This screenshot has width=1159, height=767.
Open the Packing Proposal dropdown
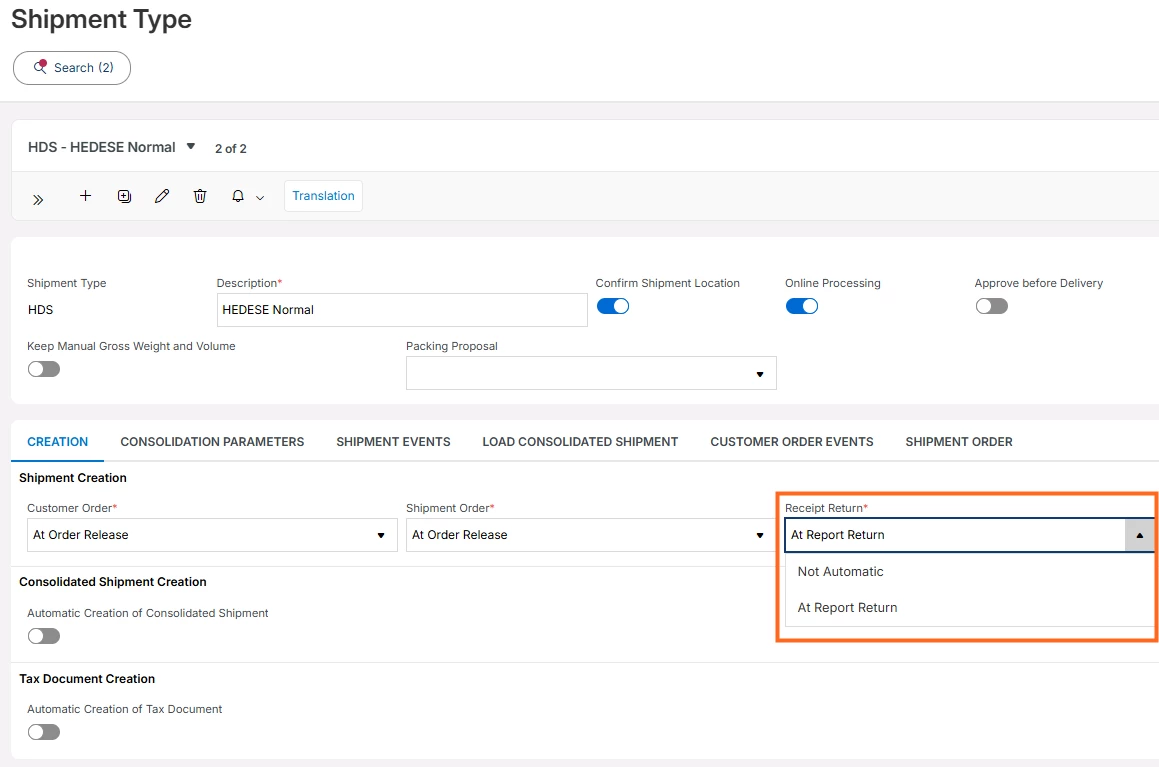click(x=590, y=373)
